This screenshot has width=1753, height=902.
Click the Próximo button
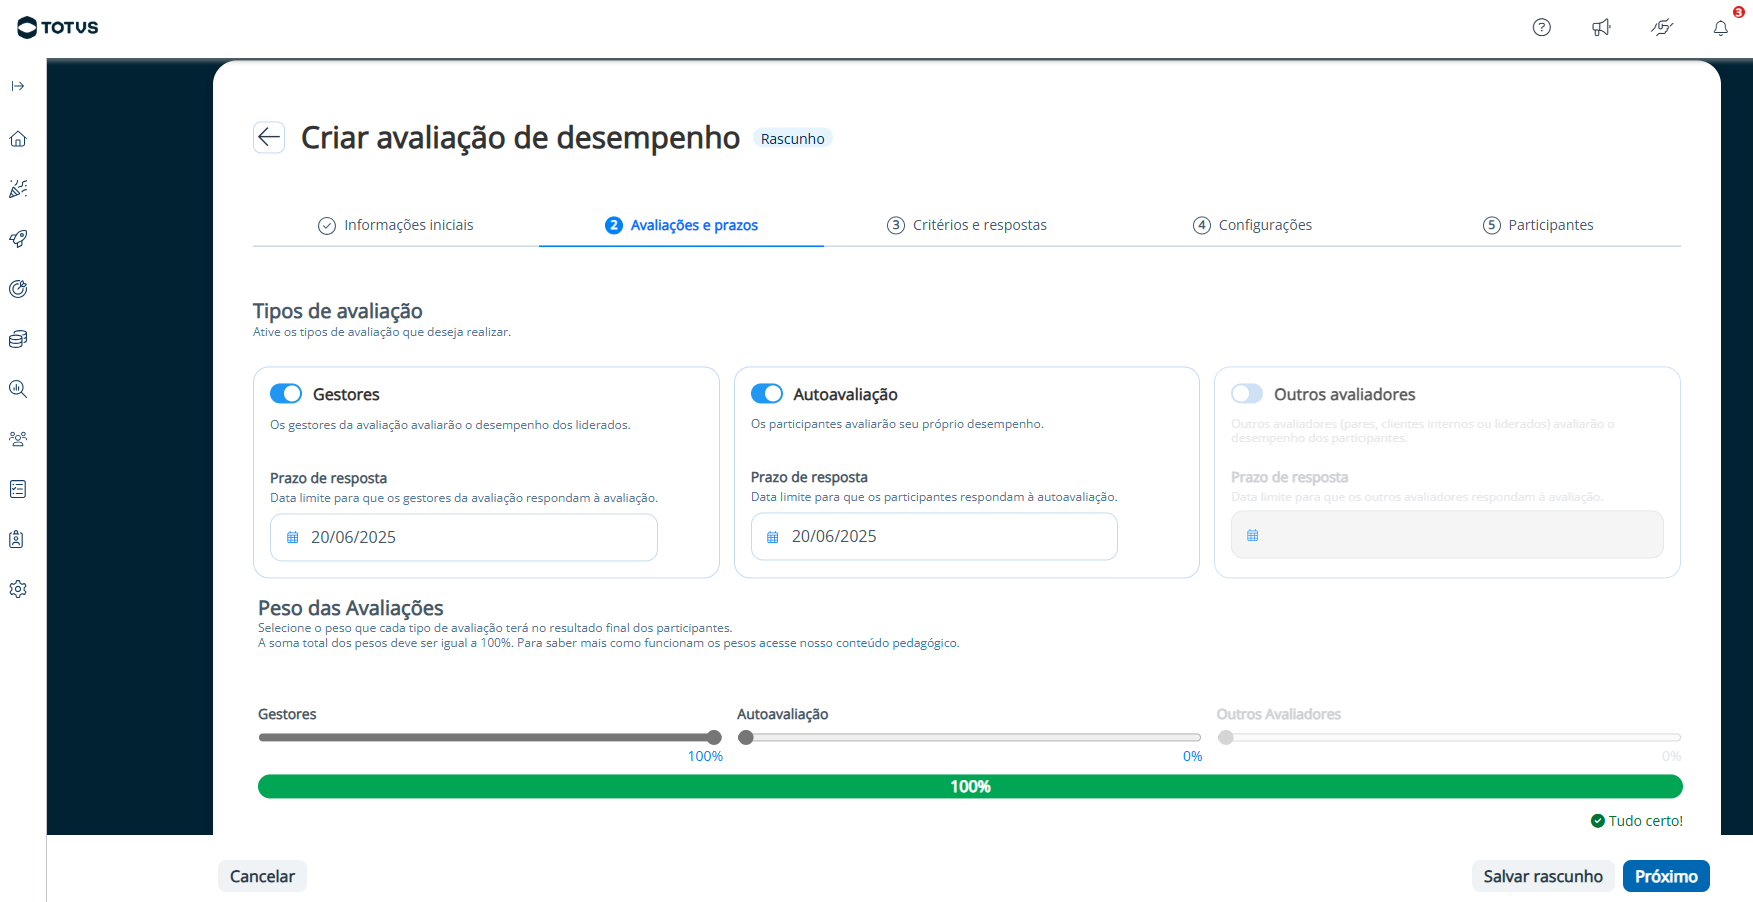coord(1665,876)
